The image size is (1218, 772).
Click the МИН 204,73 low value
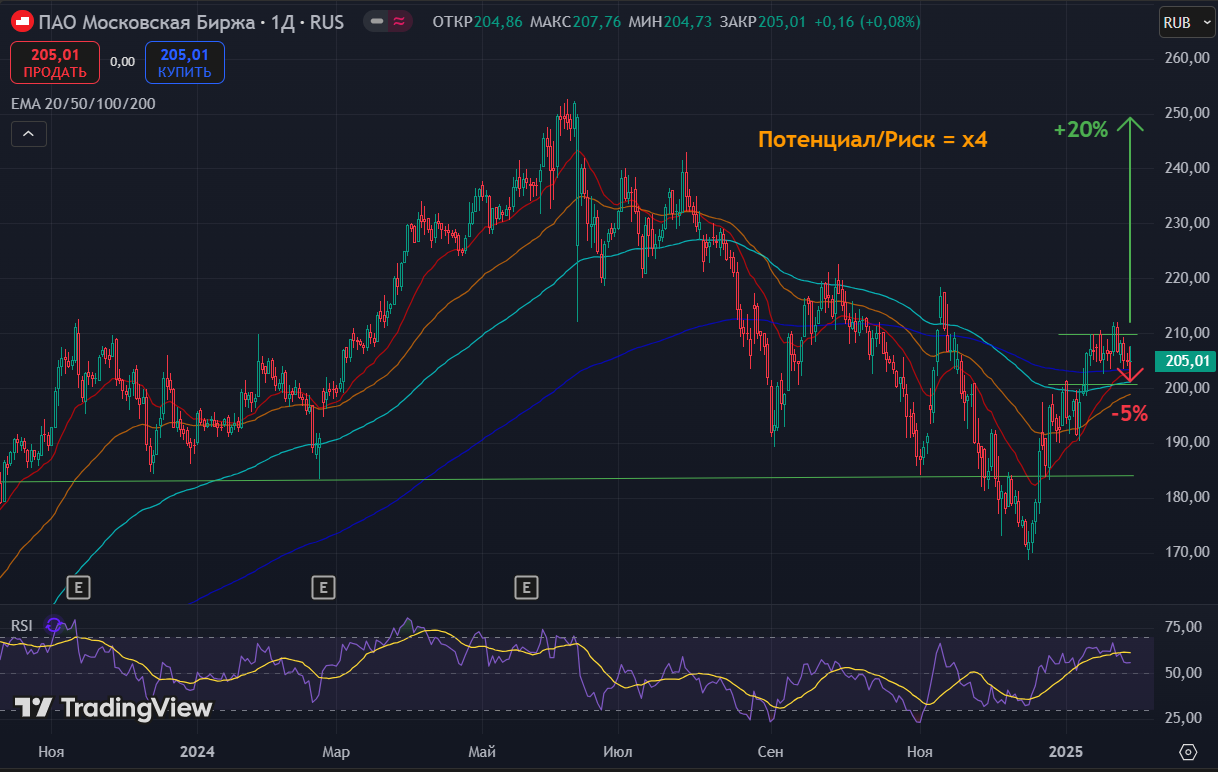[x=670, y=21]
